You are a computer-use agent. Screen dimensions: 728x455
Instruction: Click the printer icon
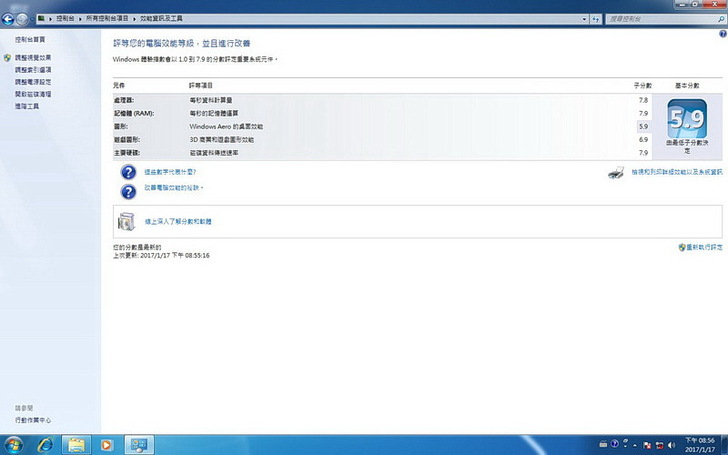click(616, 173)
